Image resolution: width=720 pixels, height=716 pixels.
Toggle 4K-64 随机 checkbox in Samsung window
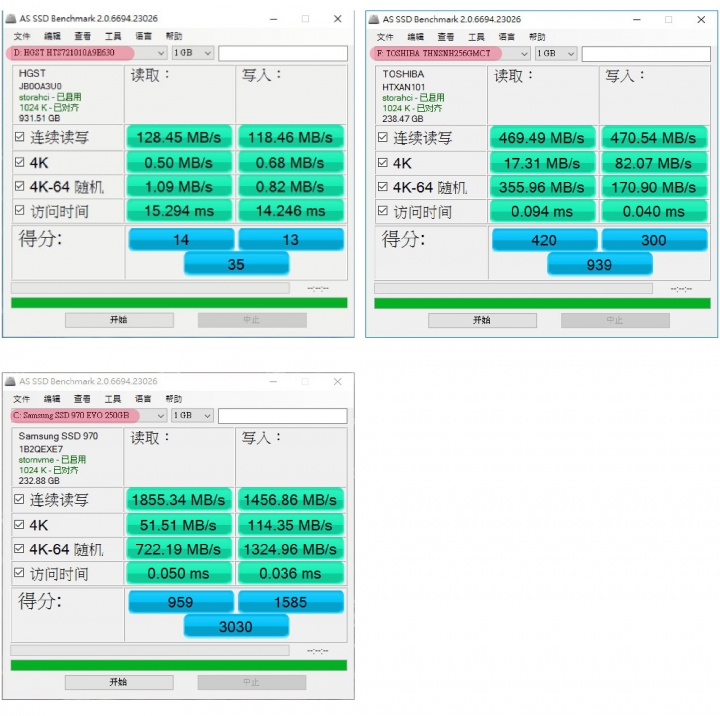(x=19, y=548)
